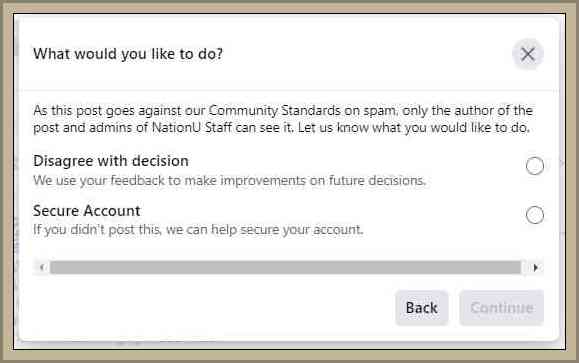Select the Disagree with decision radio button
Viewport: 579px width, 363px height.
(535, 166)
